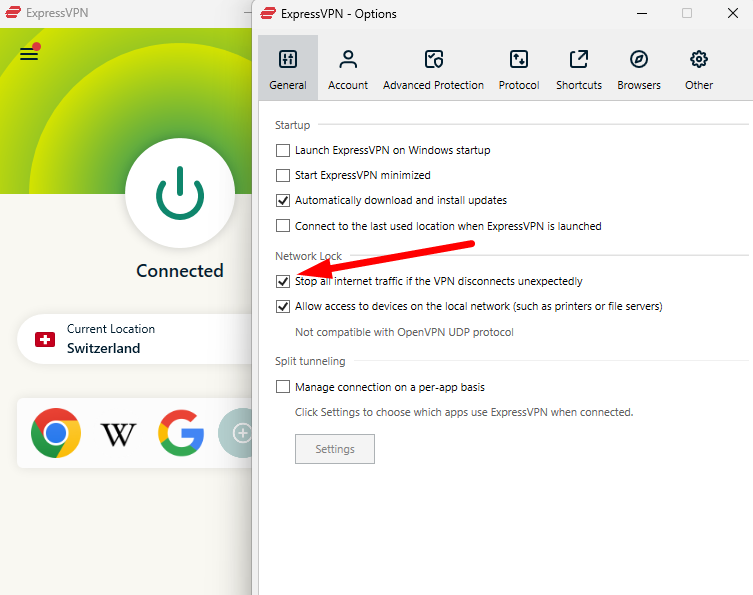Click the ExpressVPN - Options title text

click(x=339, y=14)
